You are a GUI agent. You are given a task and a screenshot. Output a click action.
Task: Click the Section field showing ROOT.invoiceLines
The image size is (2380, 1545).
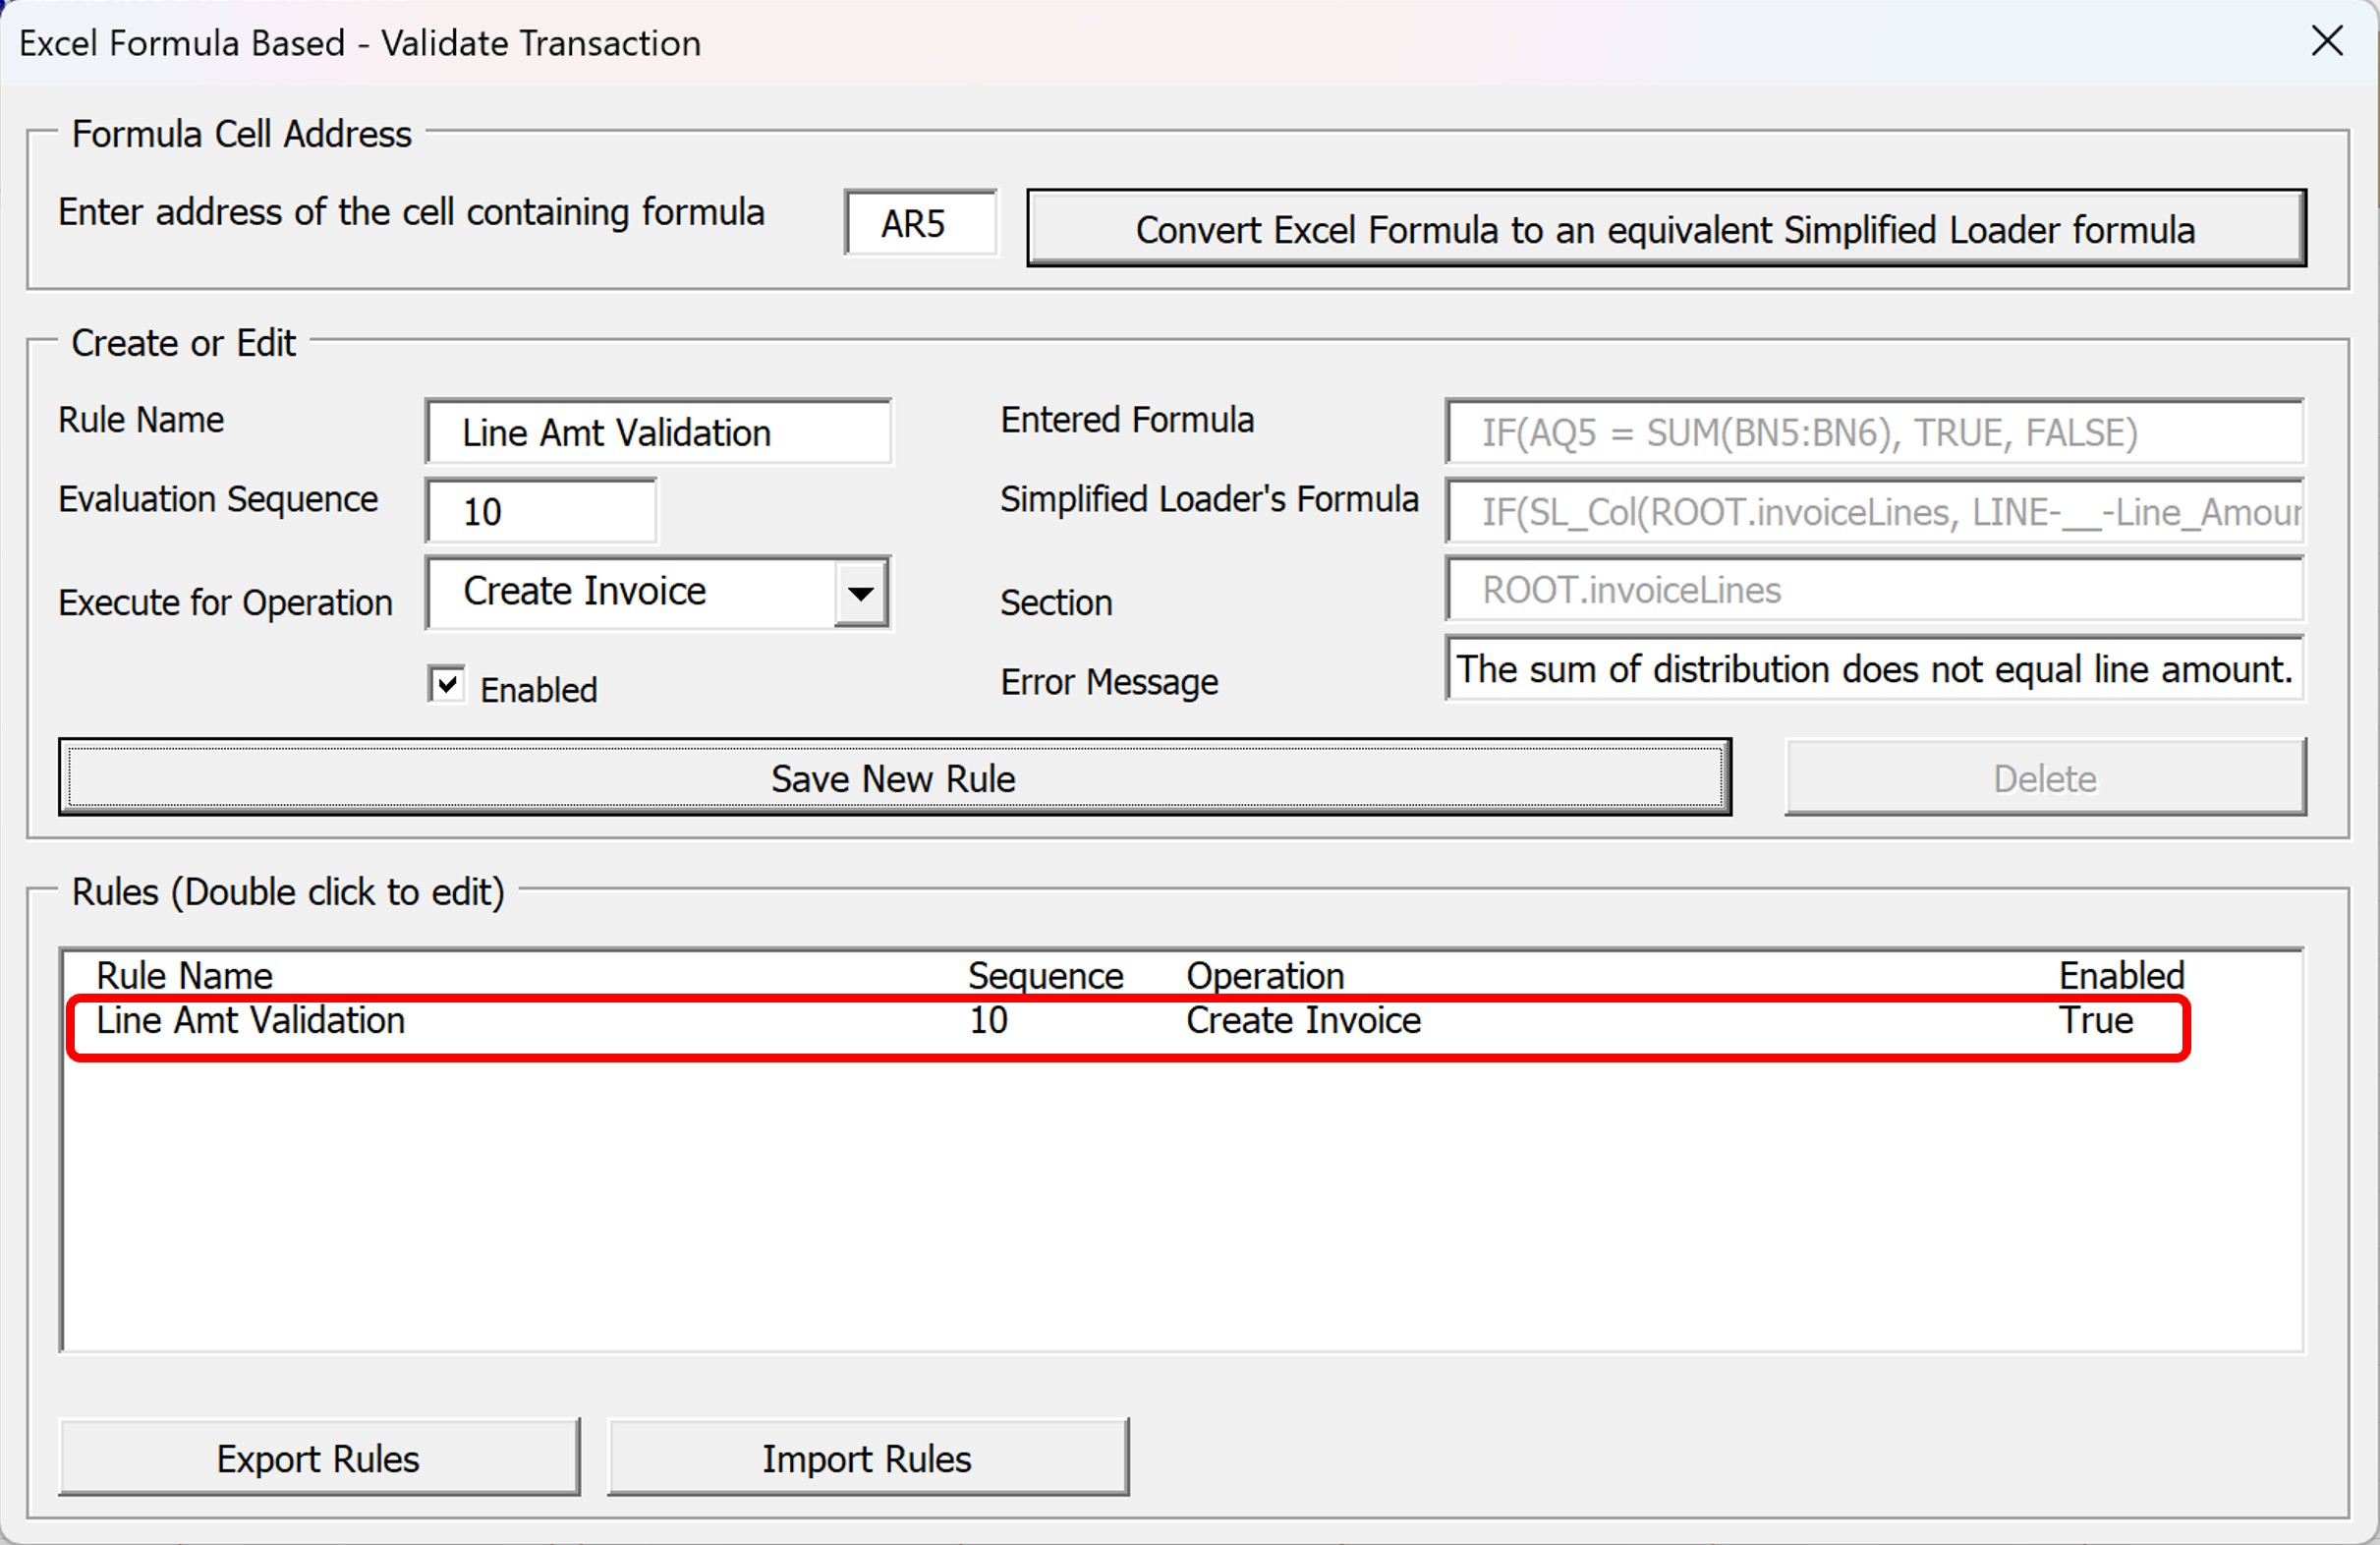[1874, 589]
